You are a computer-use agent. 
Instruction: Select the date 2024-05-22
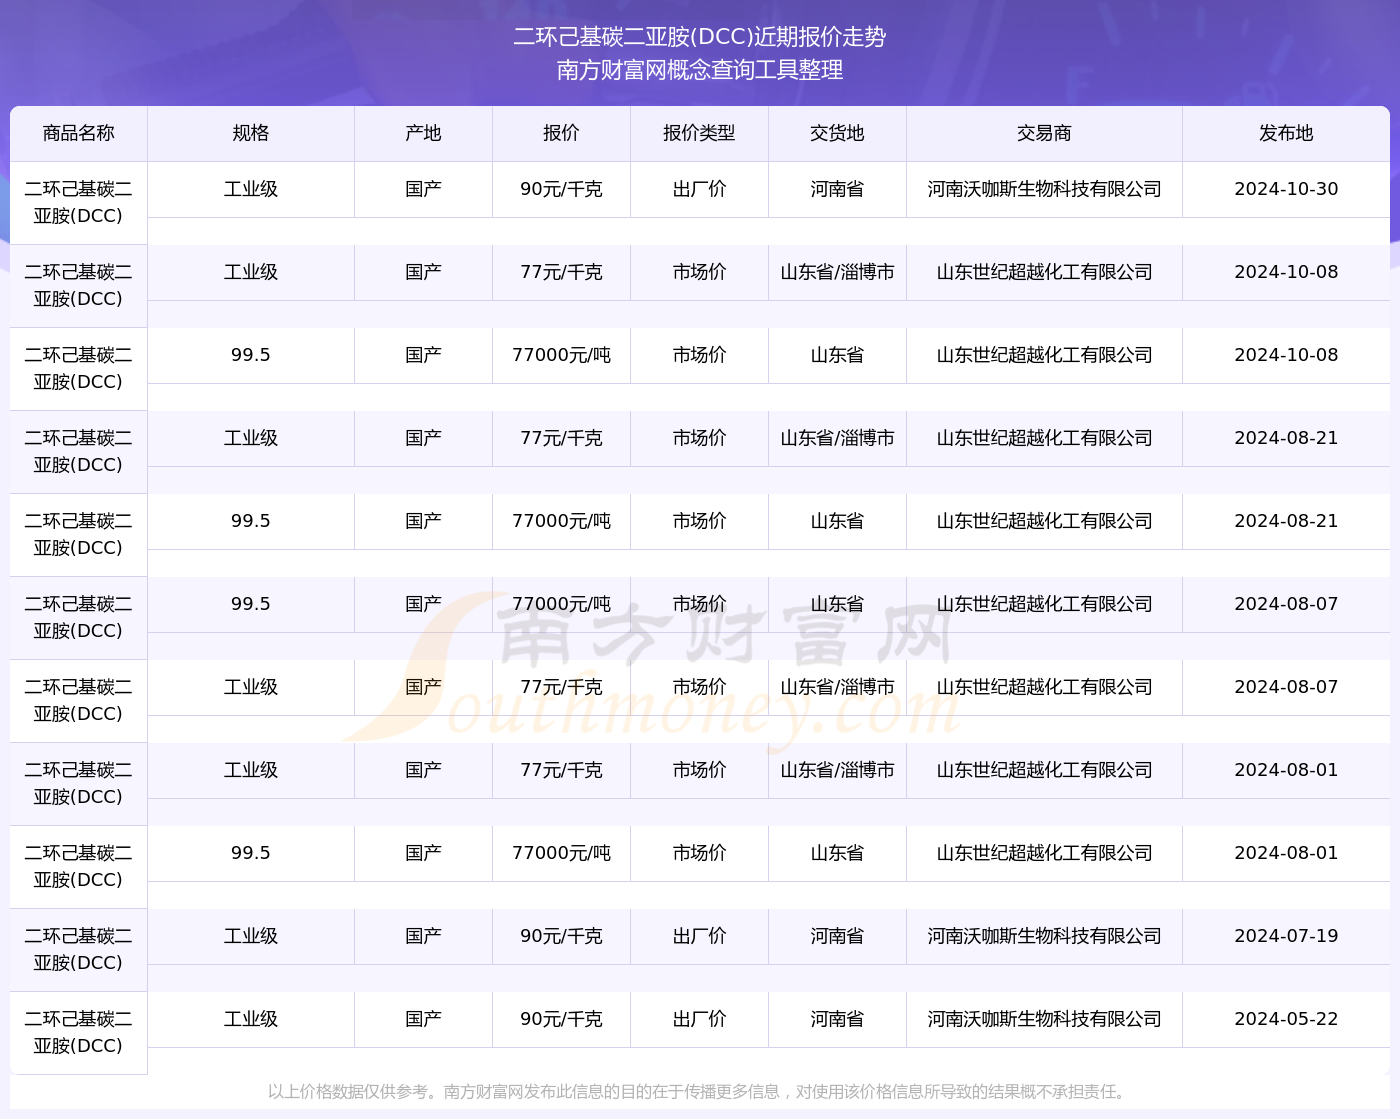tap(1286, 1019)
